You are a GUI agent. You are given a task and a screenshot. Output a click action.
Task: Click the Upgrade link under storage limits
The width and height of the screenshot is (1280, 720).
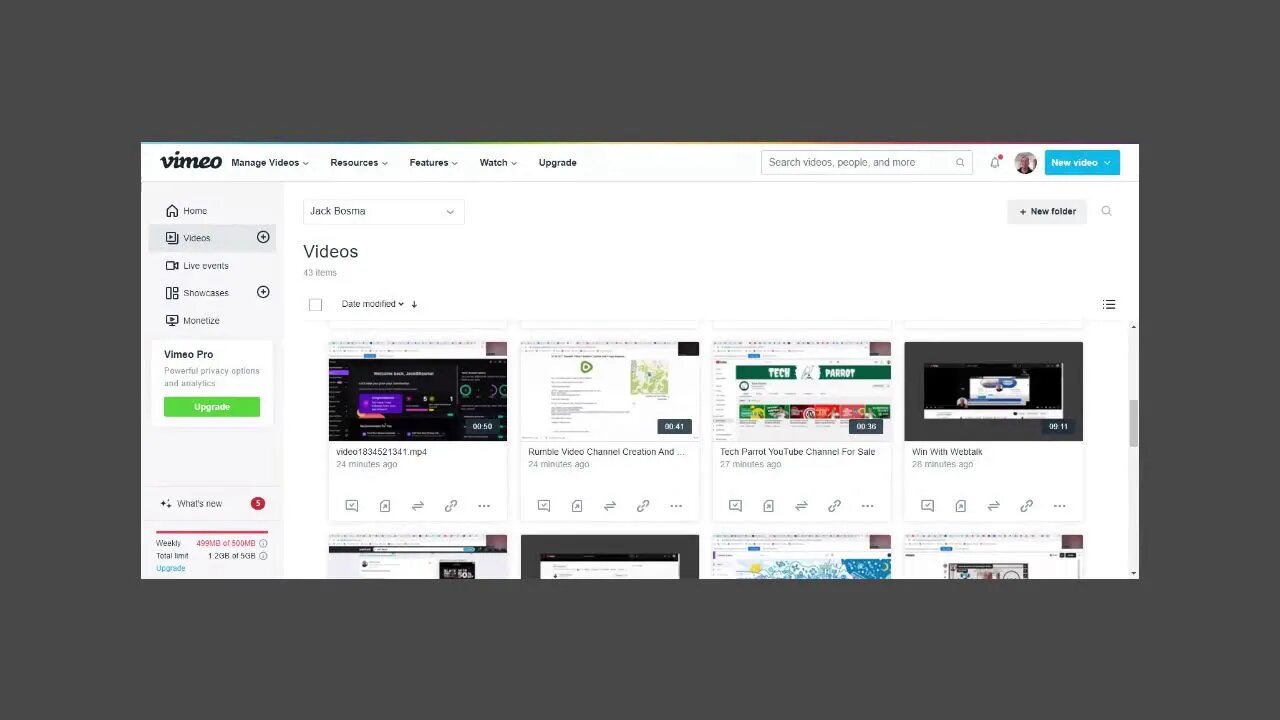click(x=170, y=568)
